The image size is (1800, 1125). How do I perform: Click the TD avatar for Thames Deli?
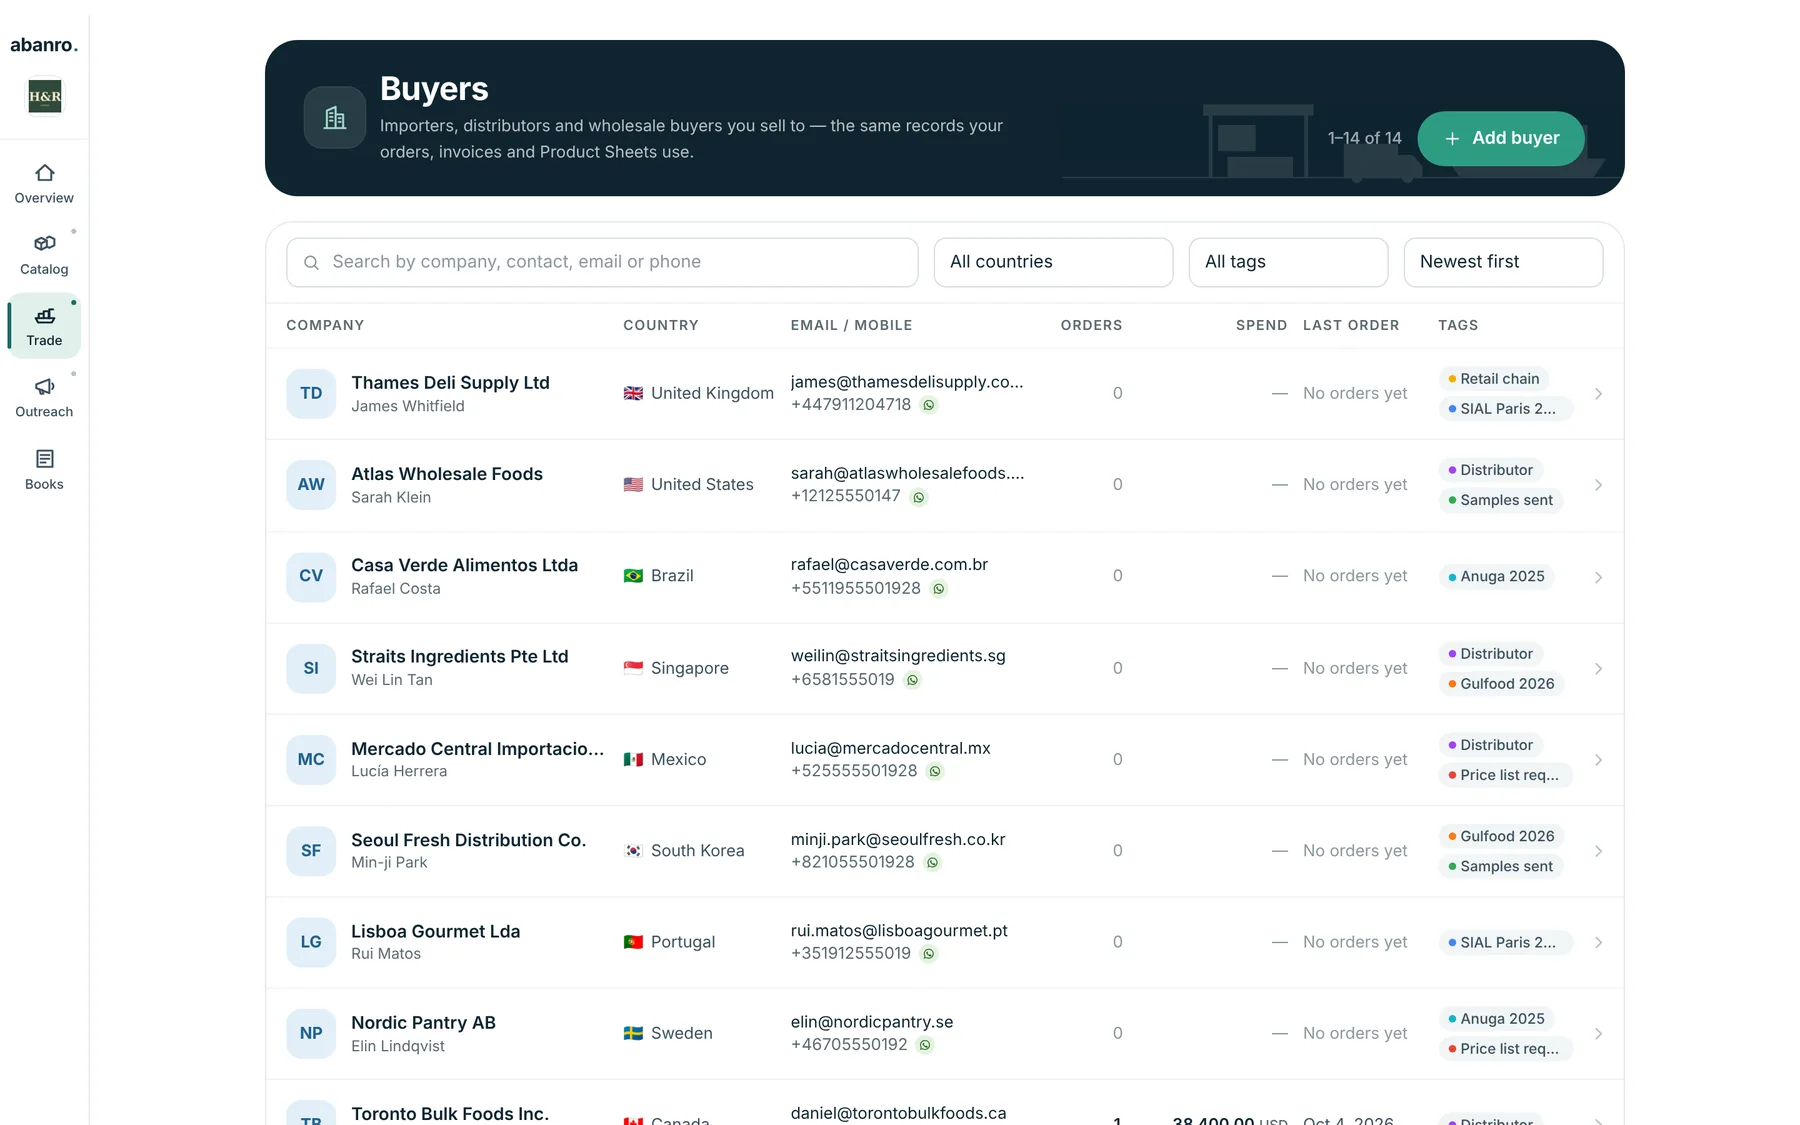tap(311, 394)
